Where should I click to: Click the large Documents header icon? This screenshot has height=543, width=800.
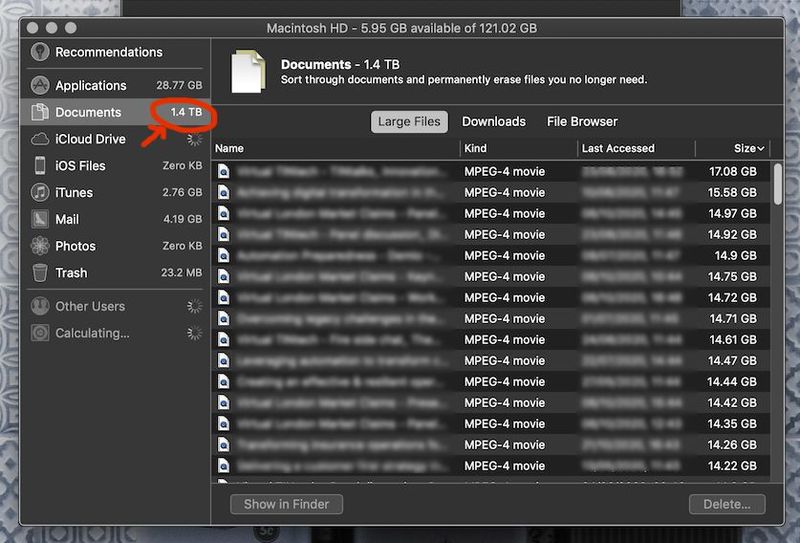click(x=248, y=71)
